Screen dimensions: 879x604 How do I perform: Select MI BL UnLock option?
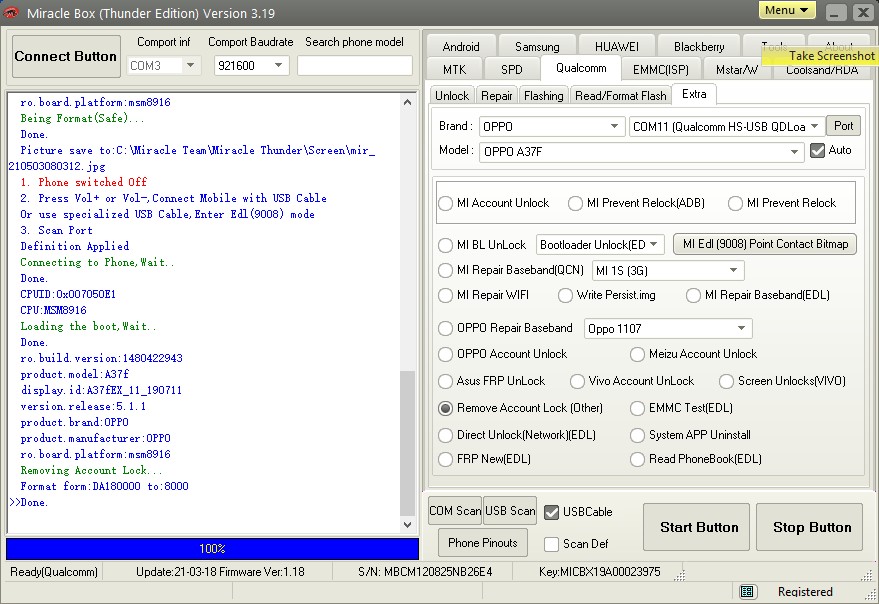(x=446, y=246)
